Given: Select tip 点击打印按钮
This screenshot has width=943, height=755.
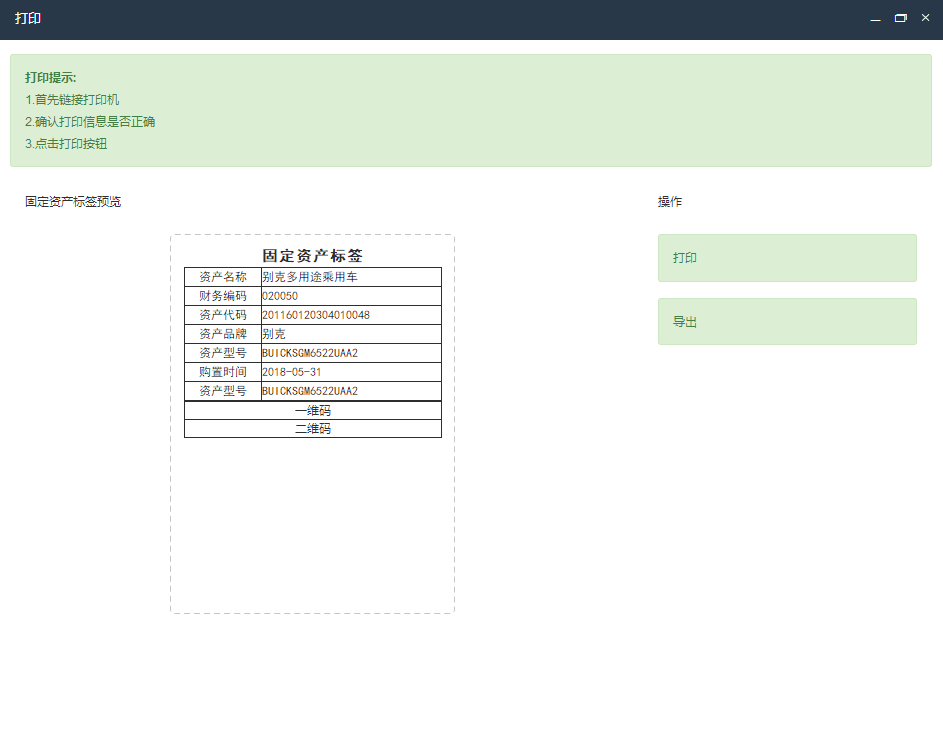Looking at the screenshot, I should pyautogui.click(x=66, y=144).
